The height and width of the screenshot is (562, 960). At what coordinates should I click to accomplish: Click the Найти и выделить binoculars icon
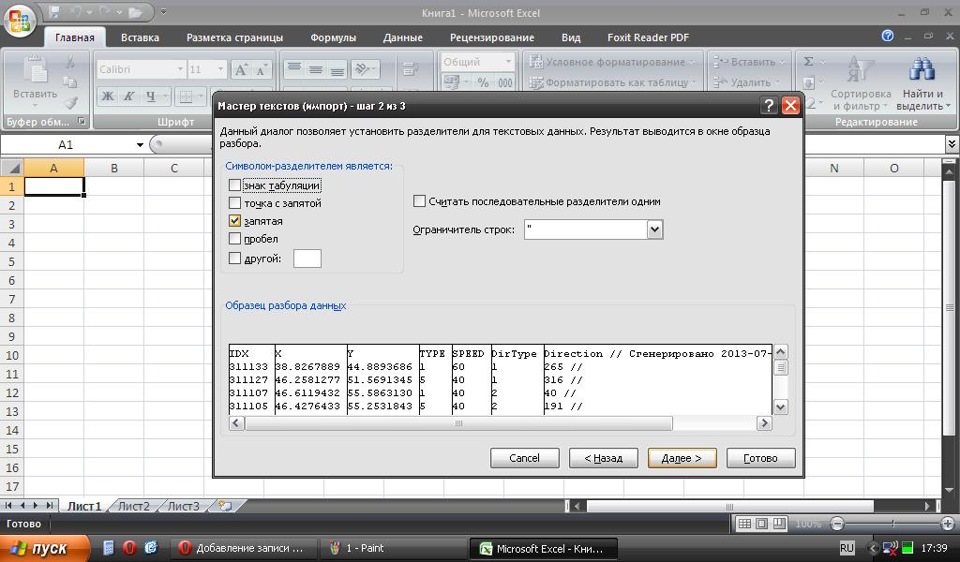[x=922, y=70]
